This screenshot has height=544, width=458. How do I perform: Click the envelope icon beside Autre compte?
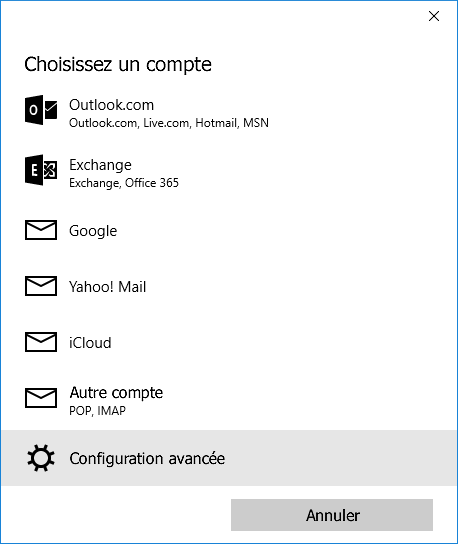(41, 398)
